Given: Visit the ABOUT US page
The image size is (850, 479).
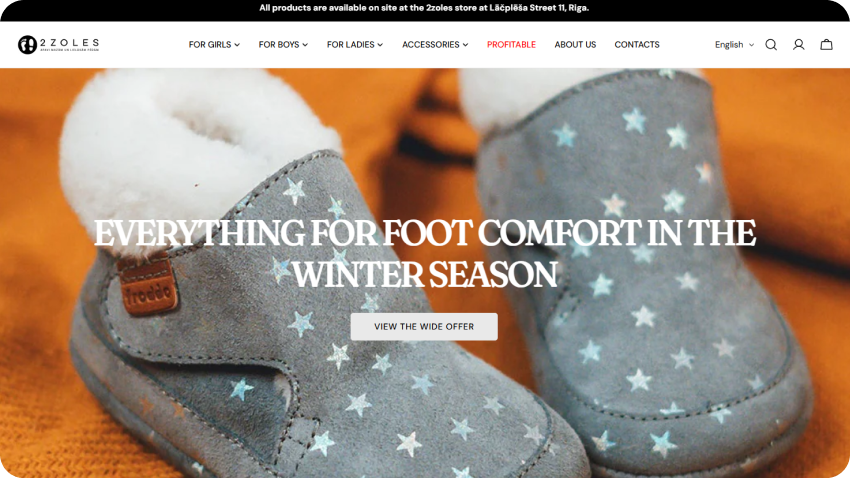Looking at the screenshot, I should 575,44.
